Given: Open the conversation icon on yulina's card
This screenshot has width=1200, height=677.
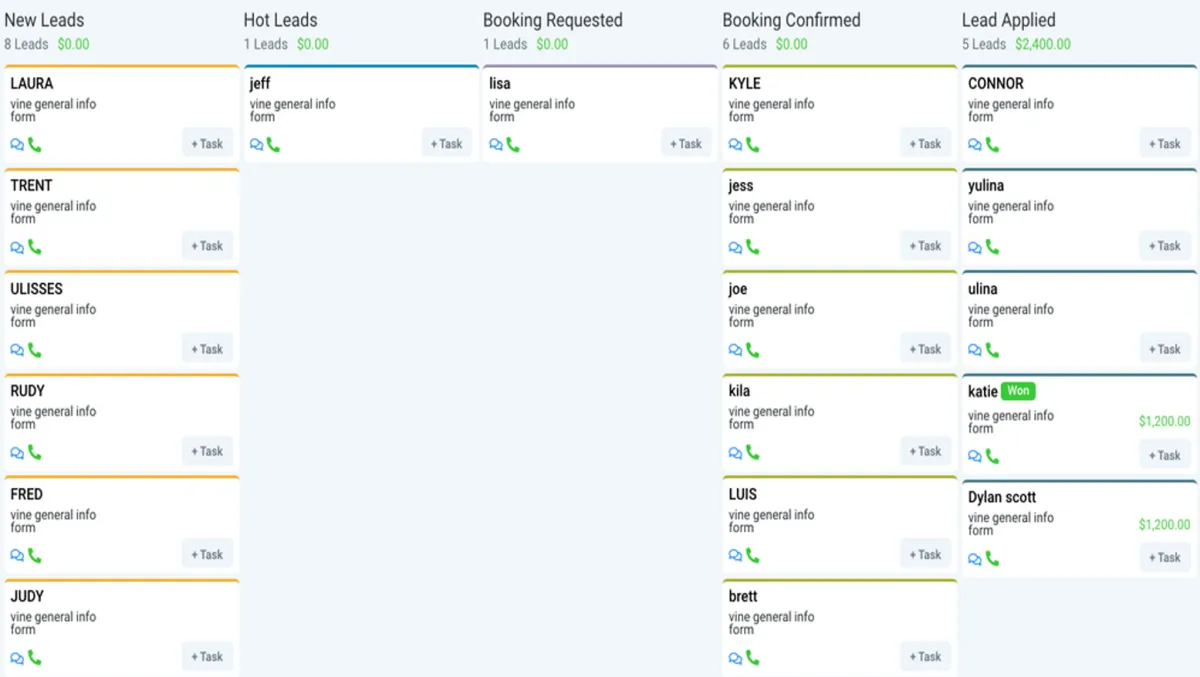Looking at the screenshot, I should click(x=975, y=247).
